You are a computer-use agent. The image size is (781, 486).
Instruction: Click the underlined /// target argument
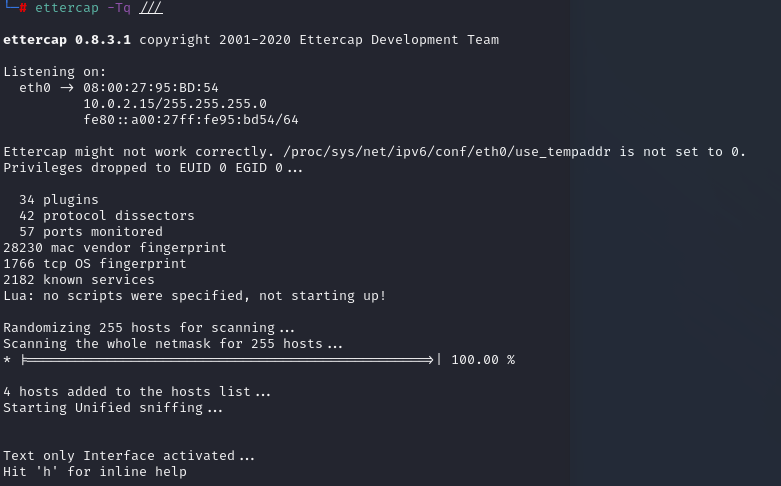coord(151,7)
